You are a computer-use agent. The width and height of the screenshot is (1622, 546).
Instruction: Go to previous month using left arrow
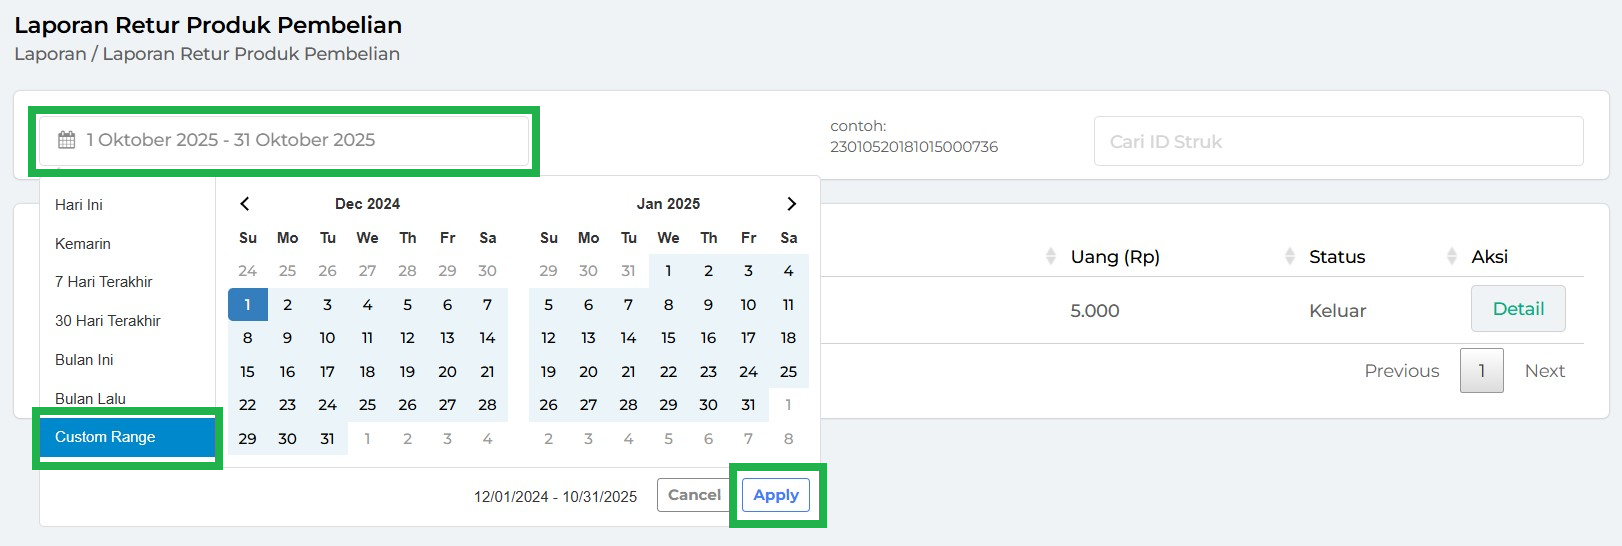pos(245,204)
